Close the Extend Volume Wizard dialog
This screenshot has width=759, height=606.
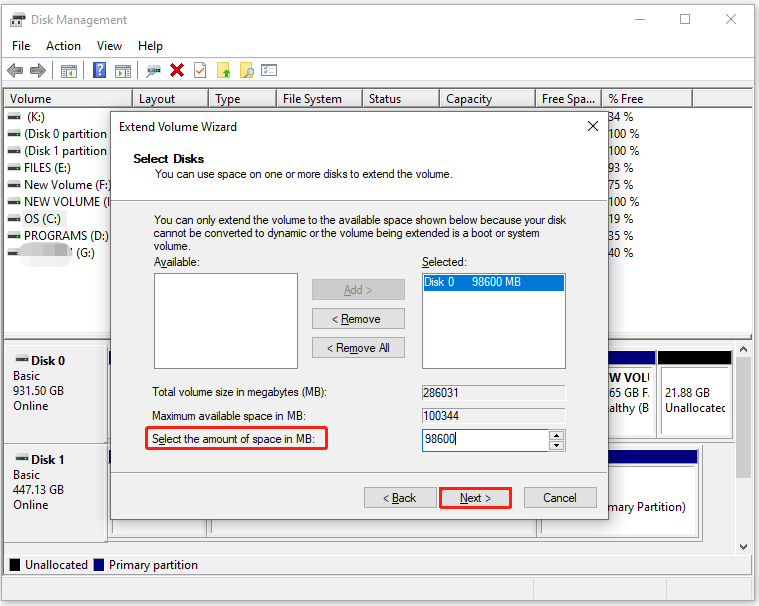(592, 126)
